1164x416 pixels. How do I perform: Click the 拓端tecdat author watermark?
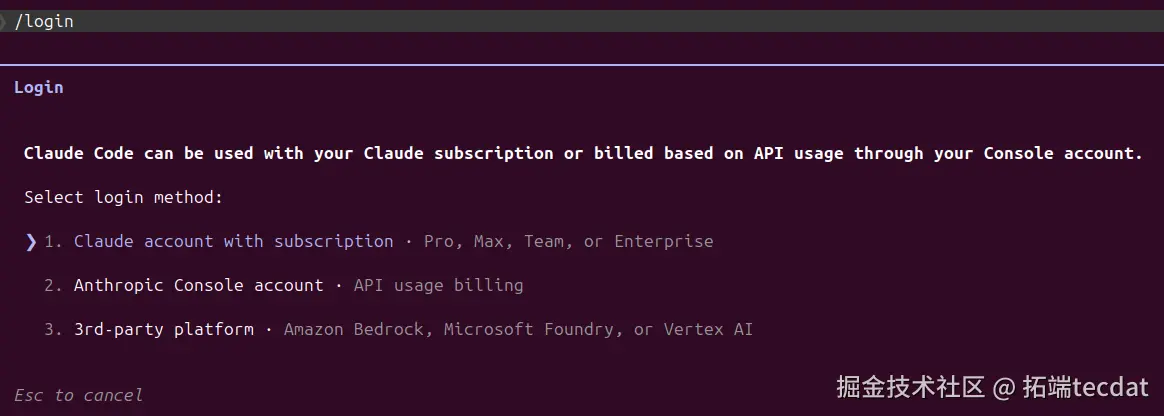click(1086, 387)
